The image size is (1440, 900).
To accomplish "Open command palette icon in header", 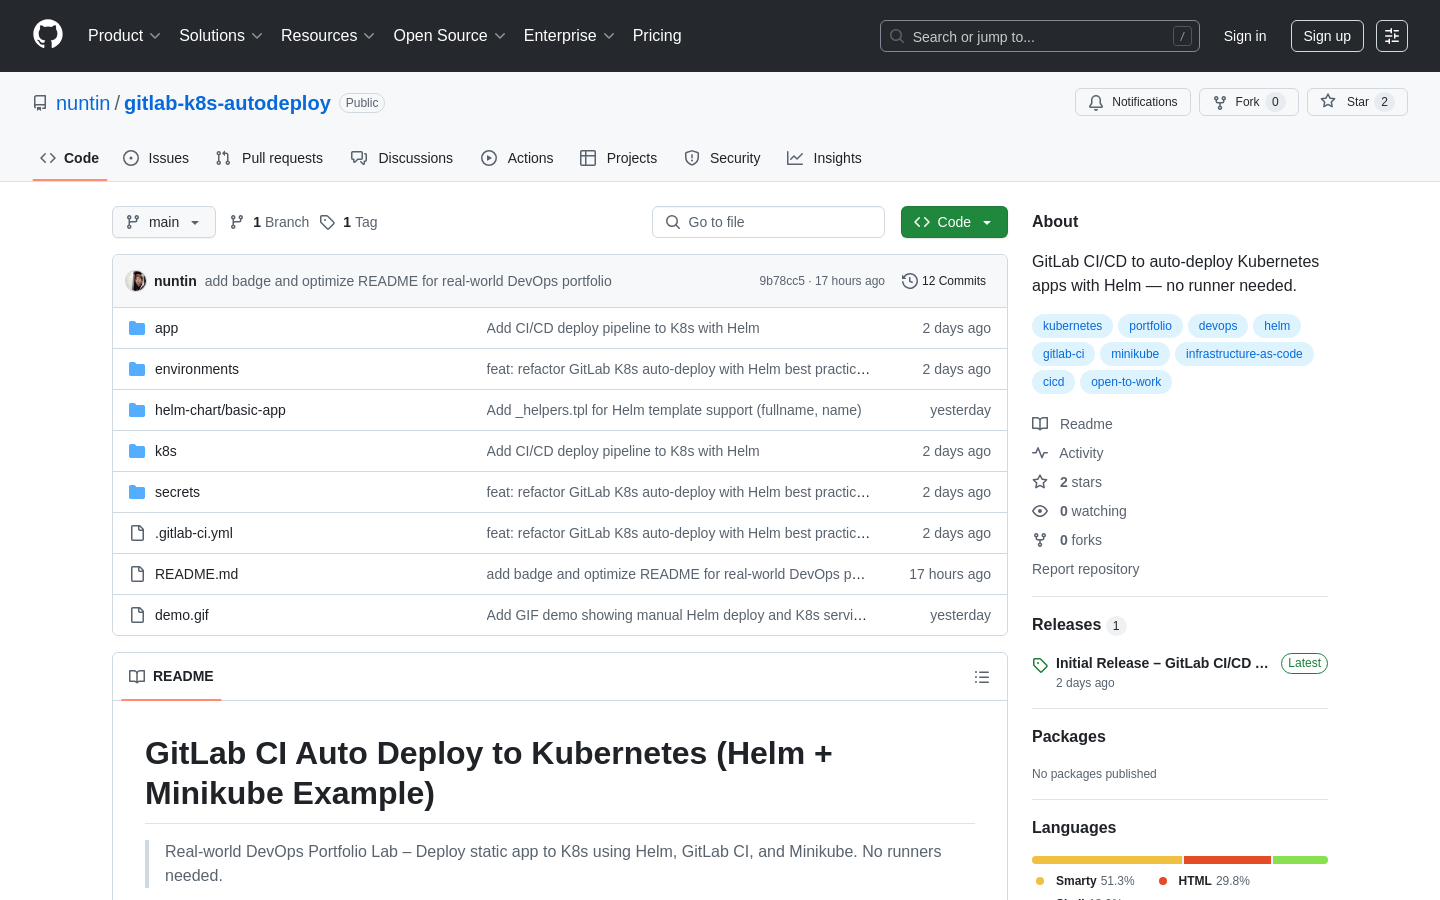I will pos(1392,36).
